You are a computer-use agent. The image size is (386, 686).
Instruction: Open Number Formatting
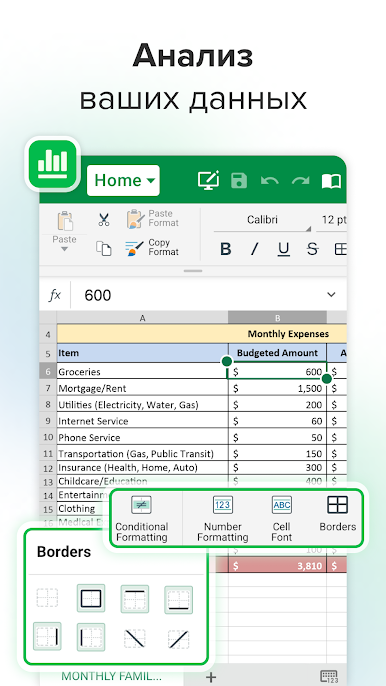click(223, 519)
